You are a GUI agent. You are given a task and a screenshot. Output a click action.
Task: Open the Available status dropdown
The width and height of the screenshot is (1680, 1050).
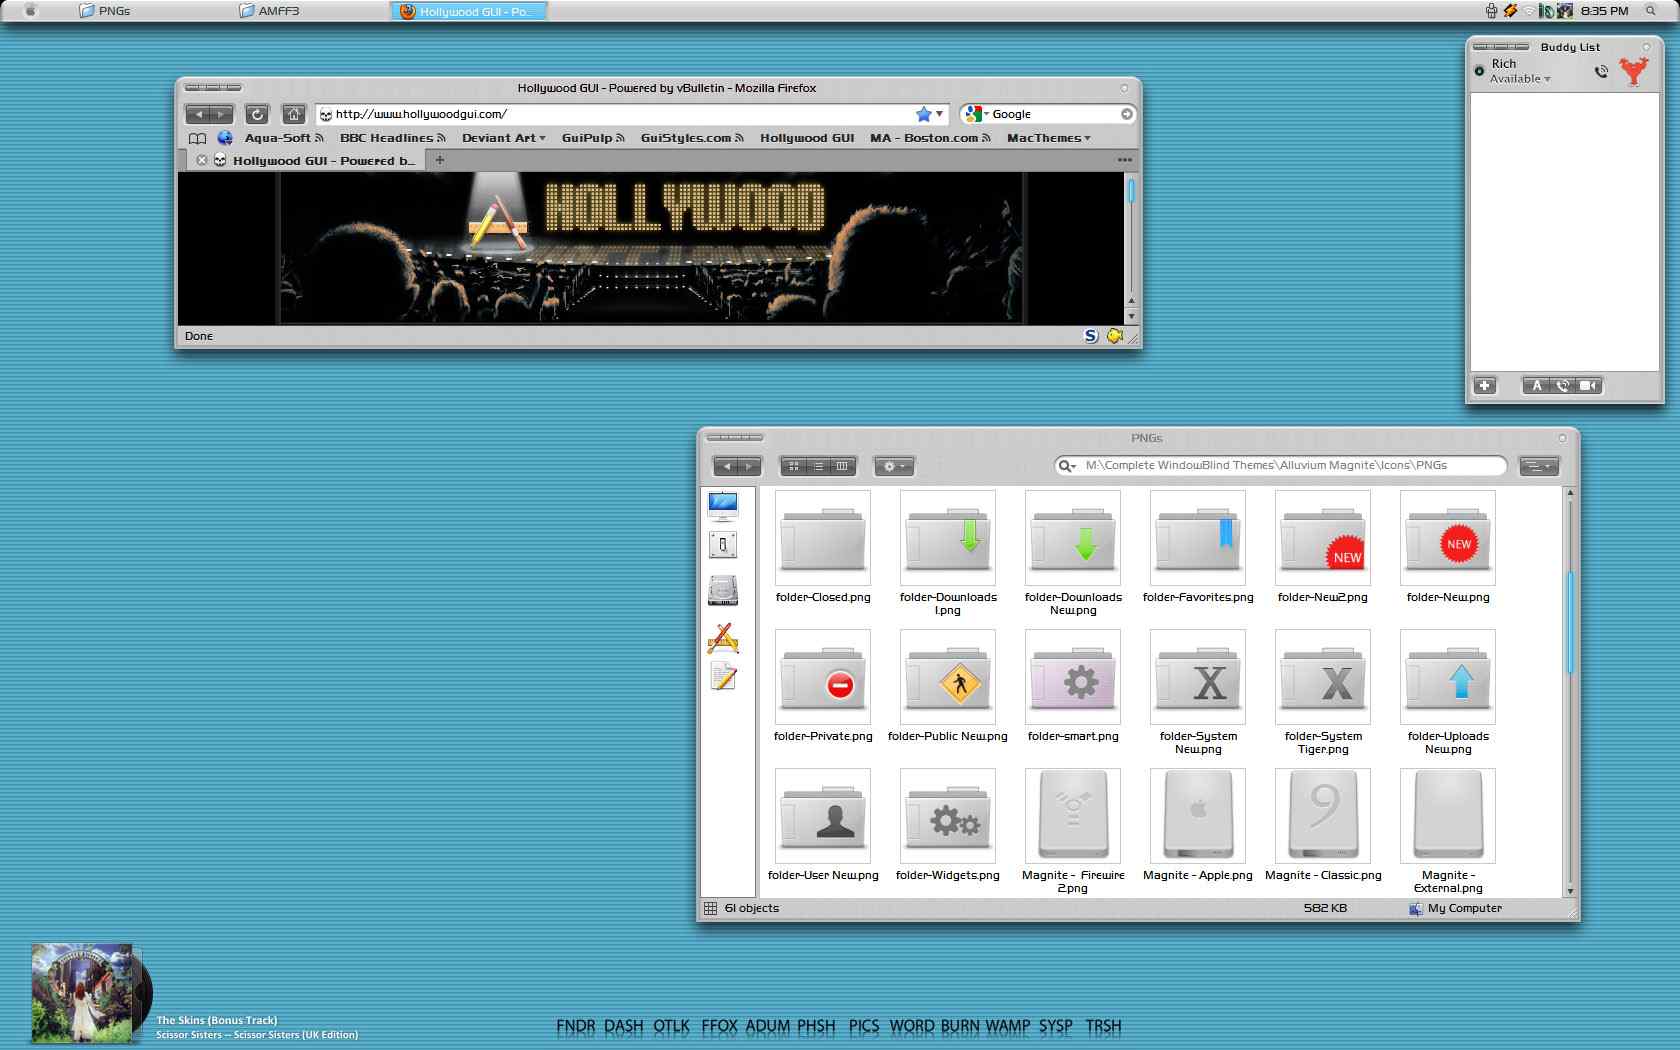click(x=1520, y=79)
